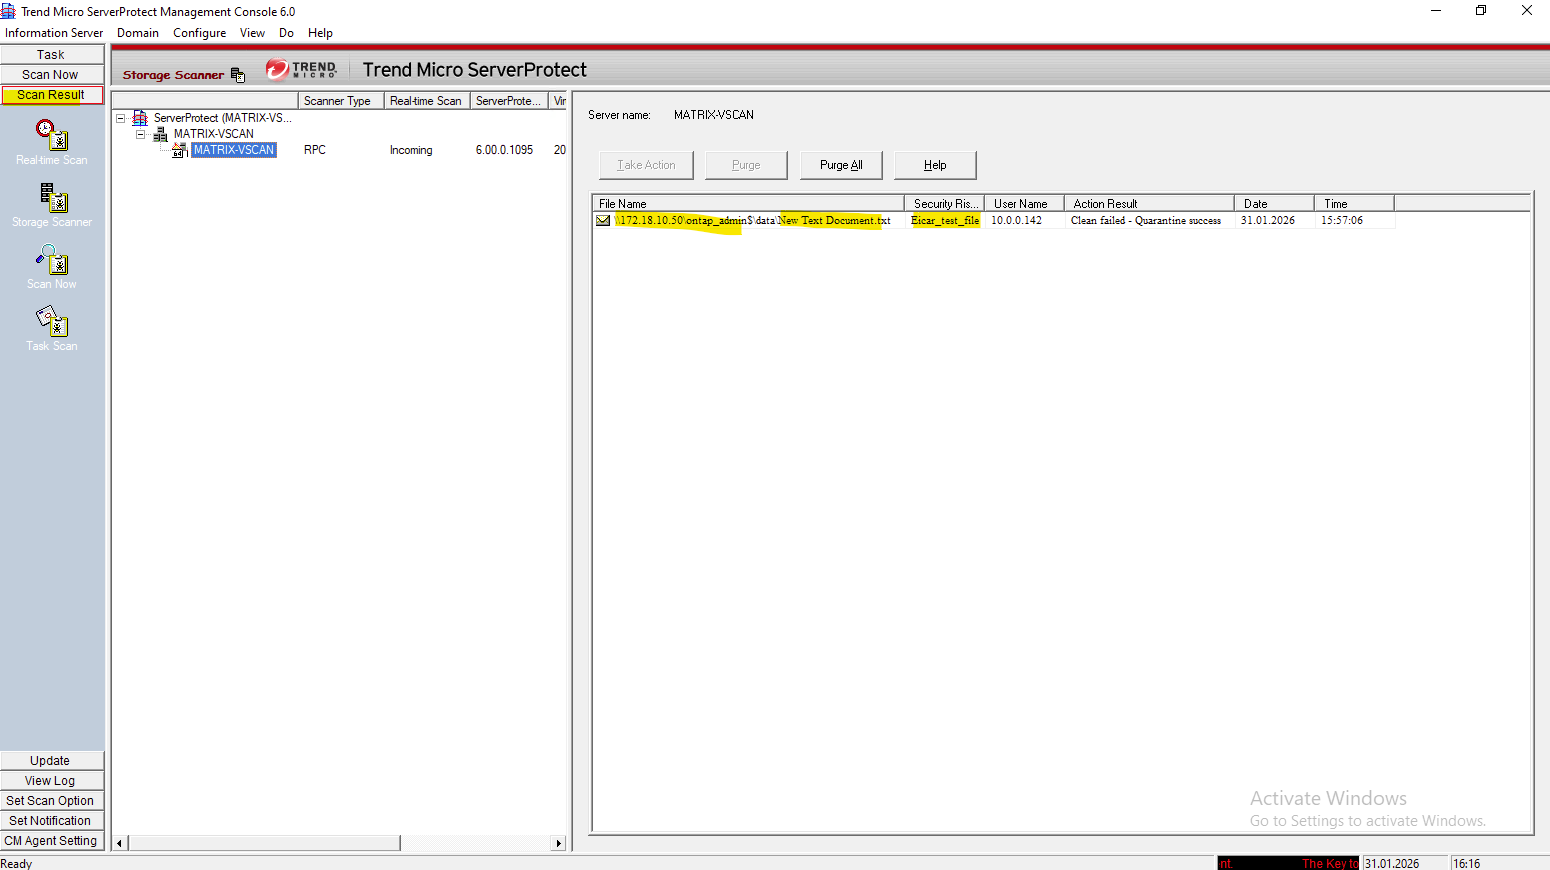Click the envelope icon beside the scan result
This screenshot has height=870, width=1550.
603,220
